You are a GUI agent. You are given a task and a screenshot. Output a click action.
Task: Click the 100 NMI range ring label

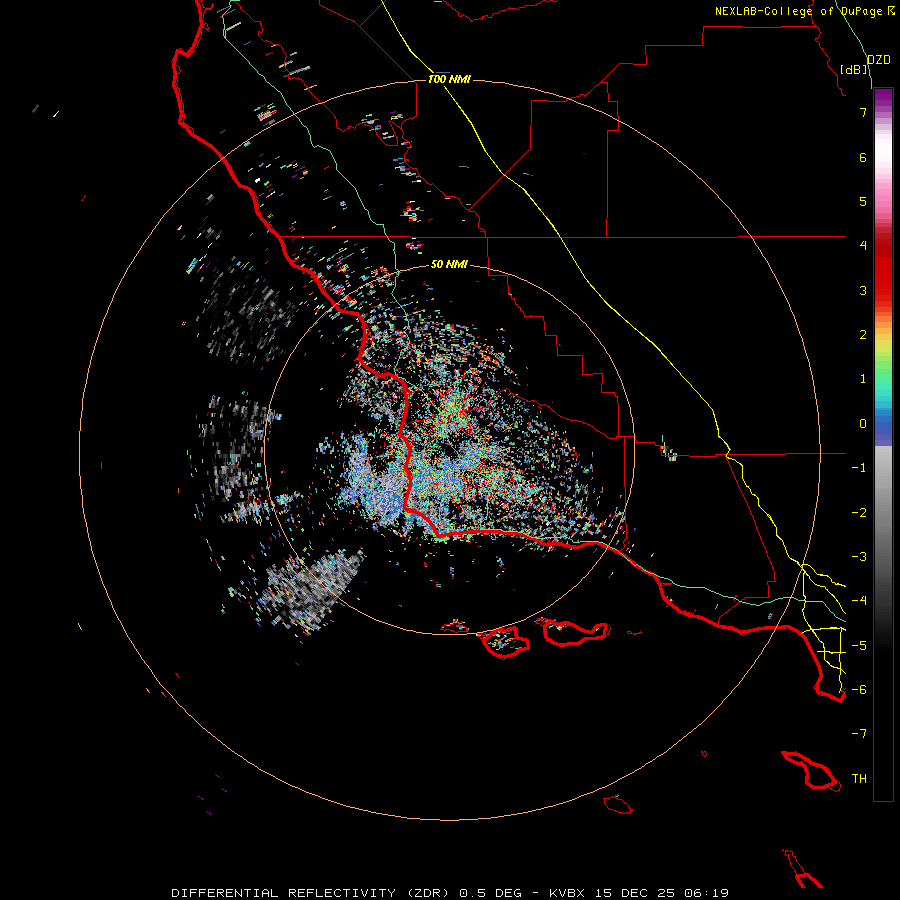coord(449,79)
